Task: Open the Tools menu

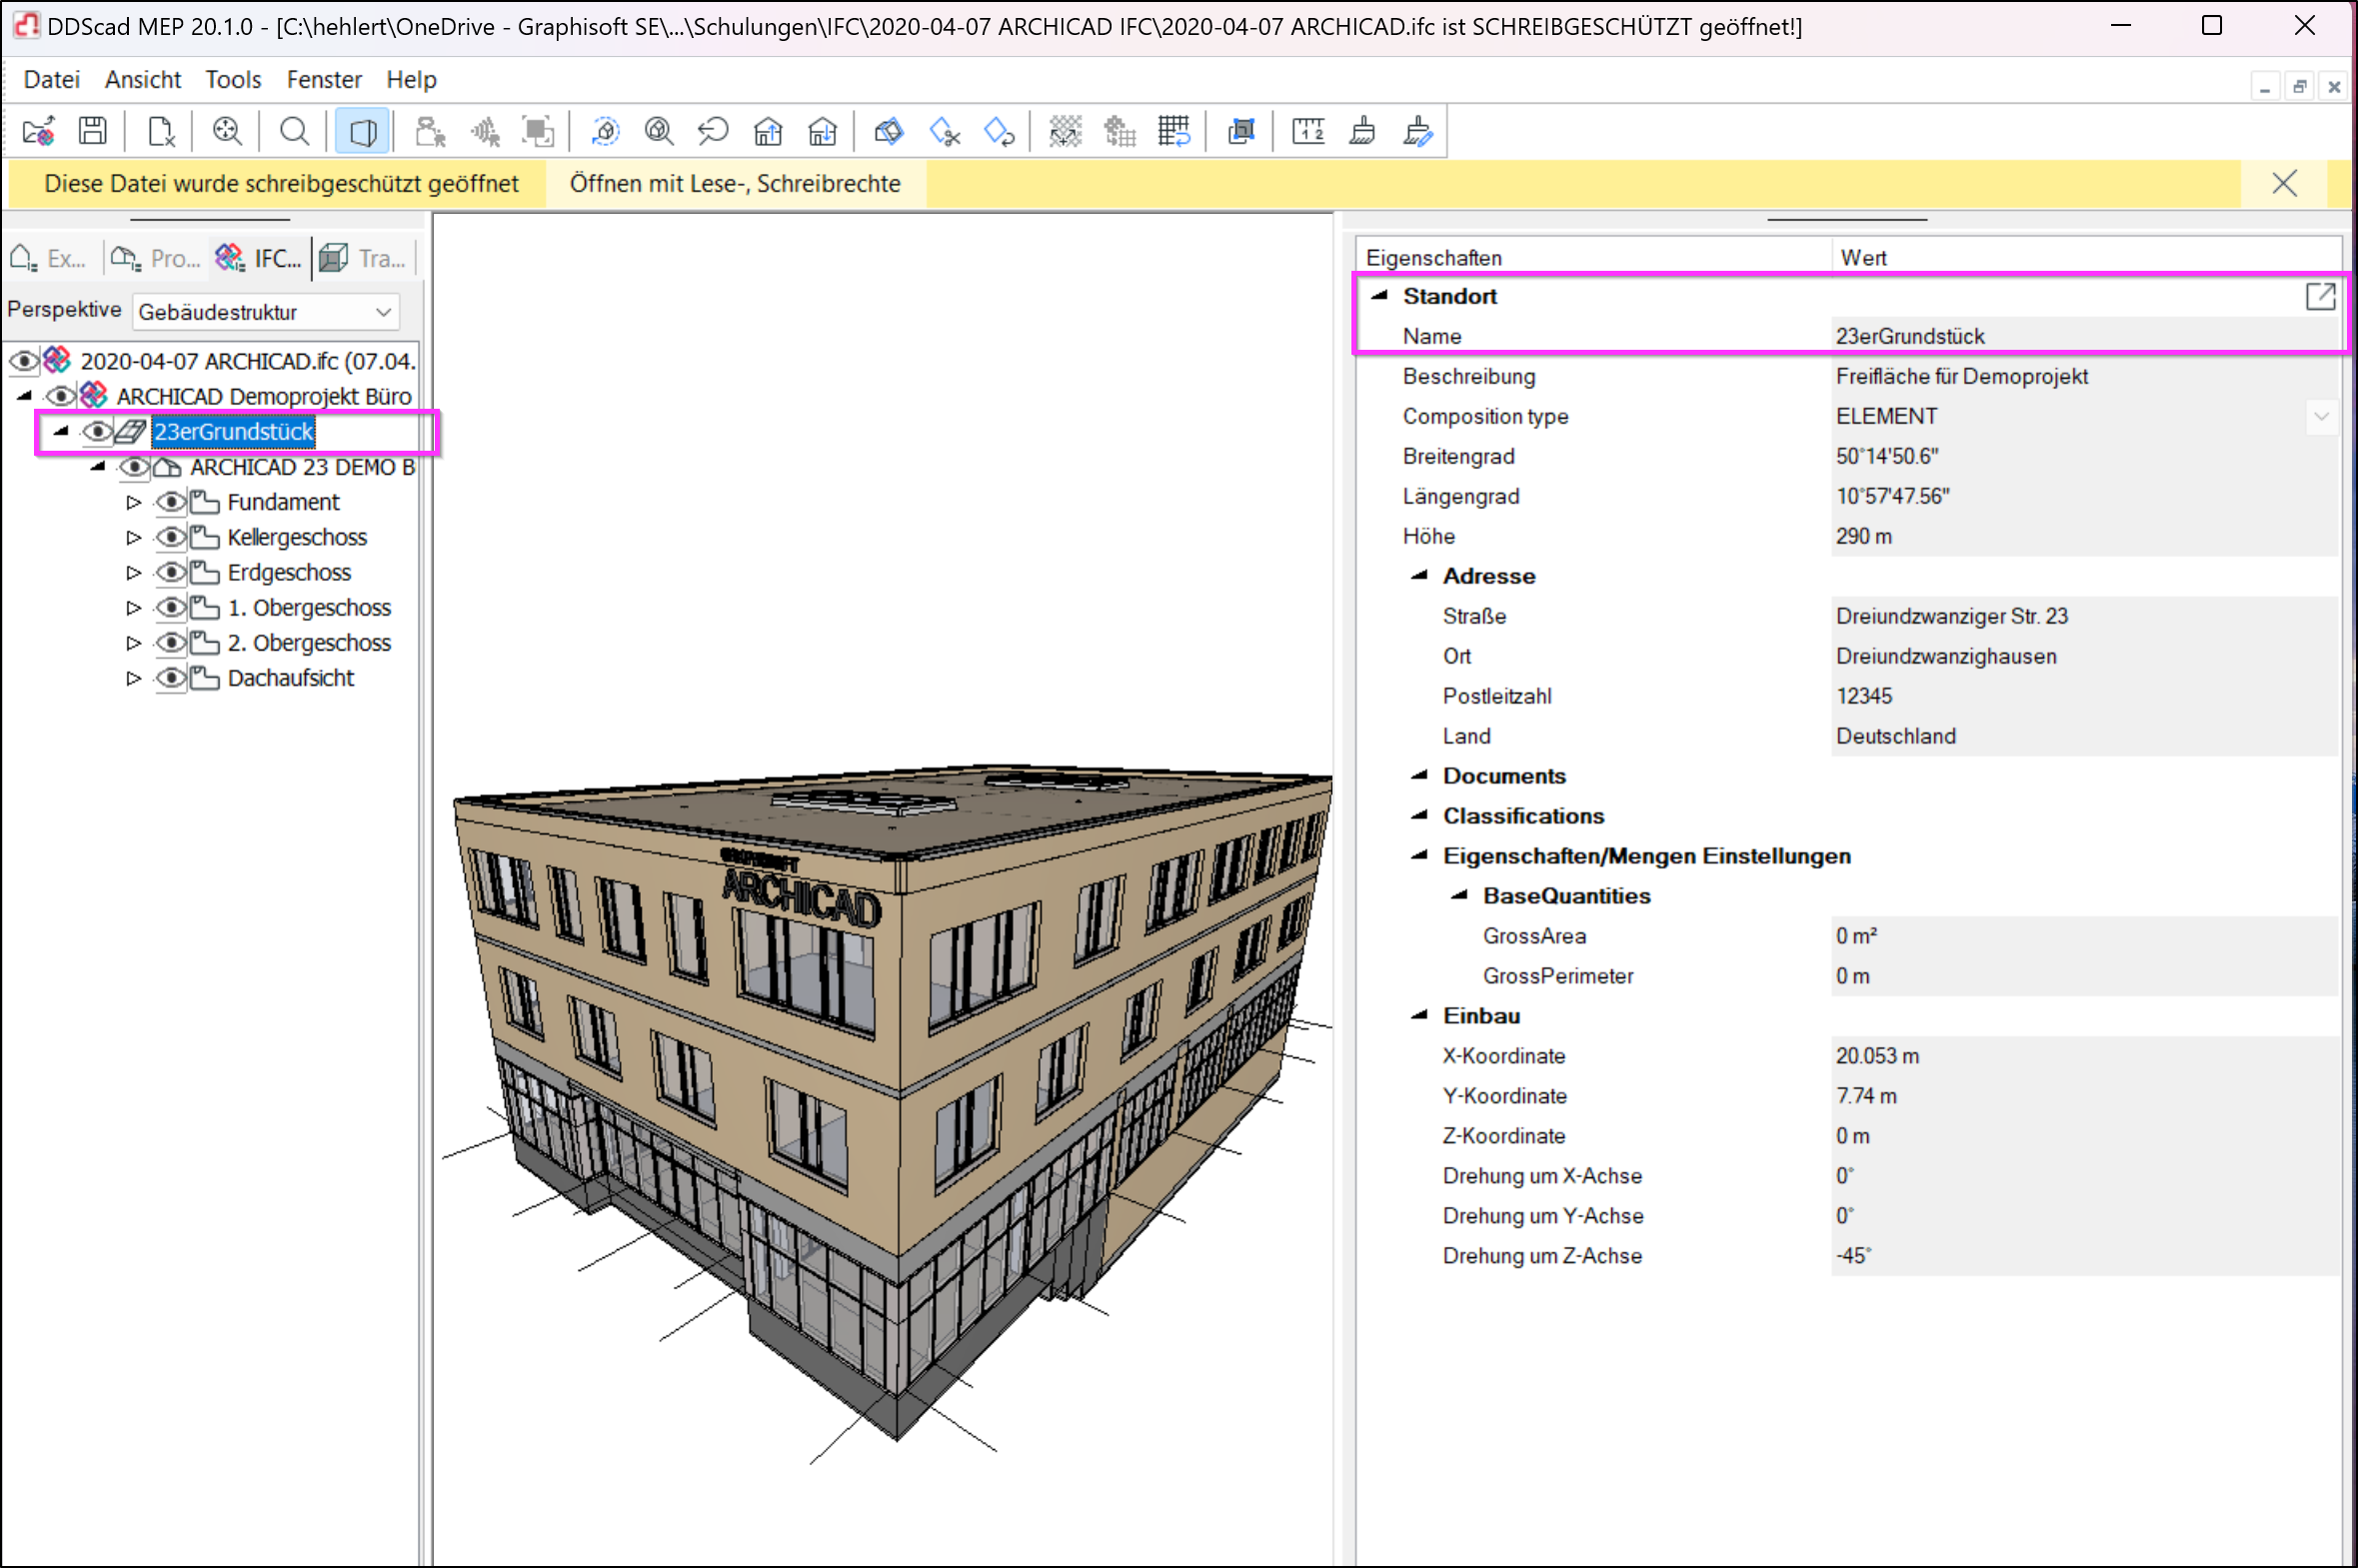Action: point(233,79)
